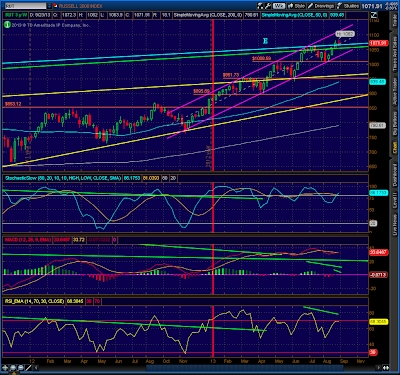400x375 pixels.
Task: Click the share icon left of the wrench
Action: [x=260, y=6]
